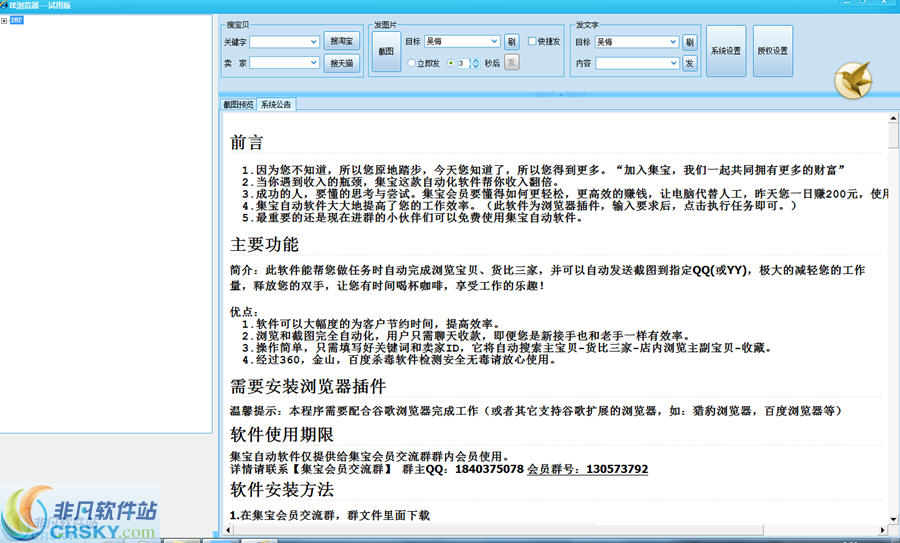Open 系统设置 system settings
The width and height of the screenshot is (900, 543).
(x=726, y=51)
